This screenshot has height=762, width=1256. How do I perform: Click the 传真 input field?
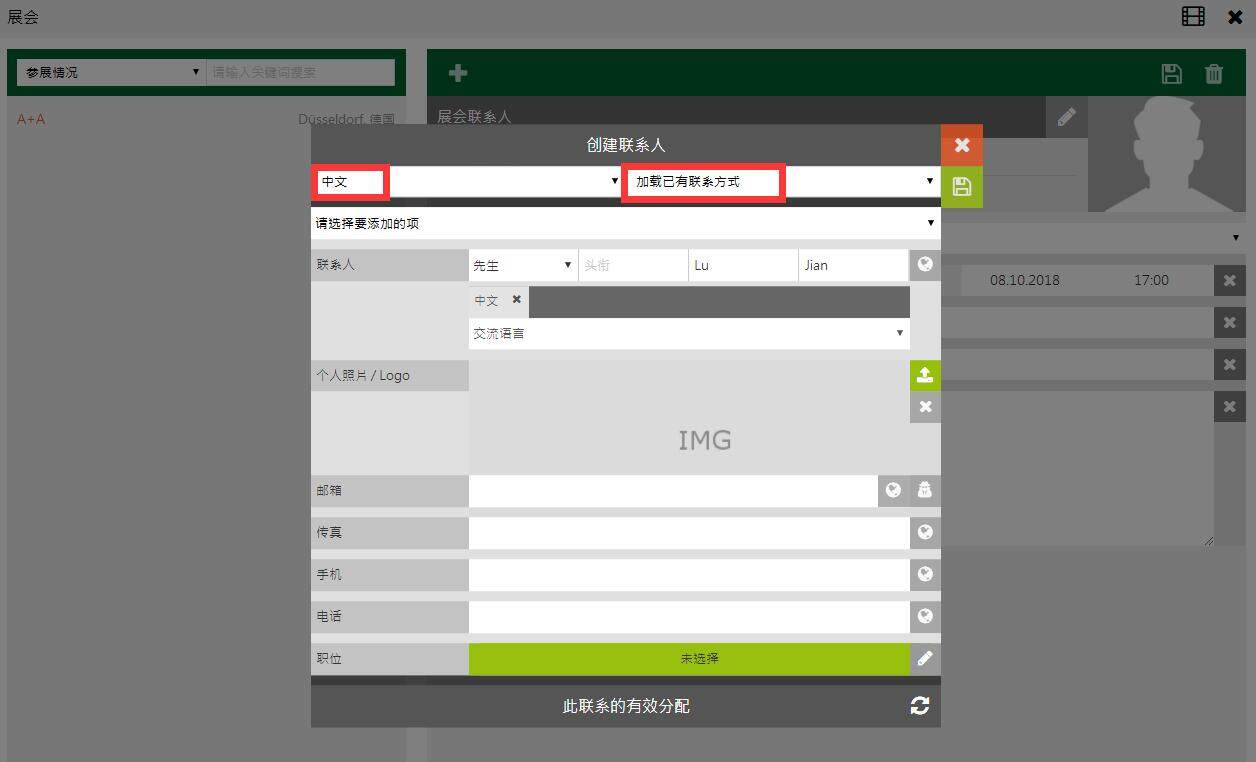(x=688, y=532)
